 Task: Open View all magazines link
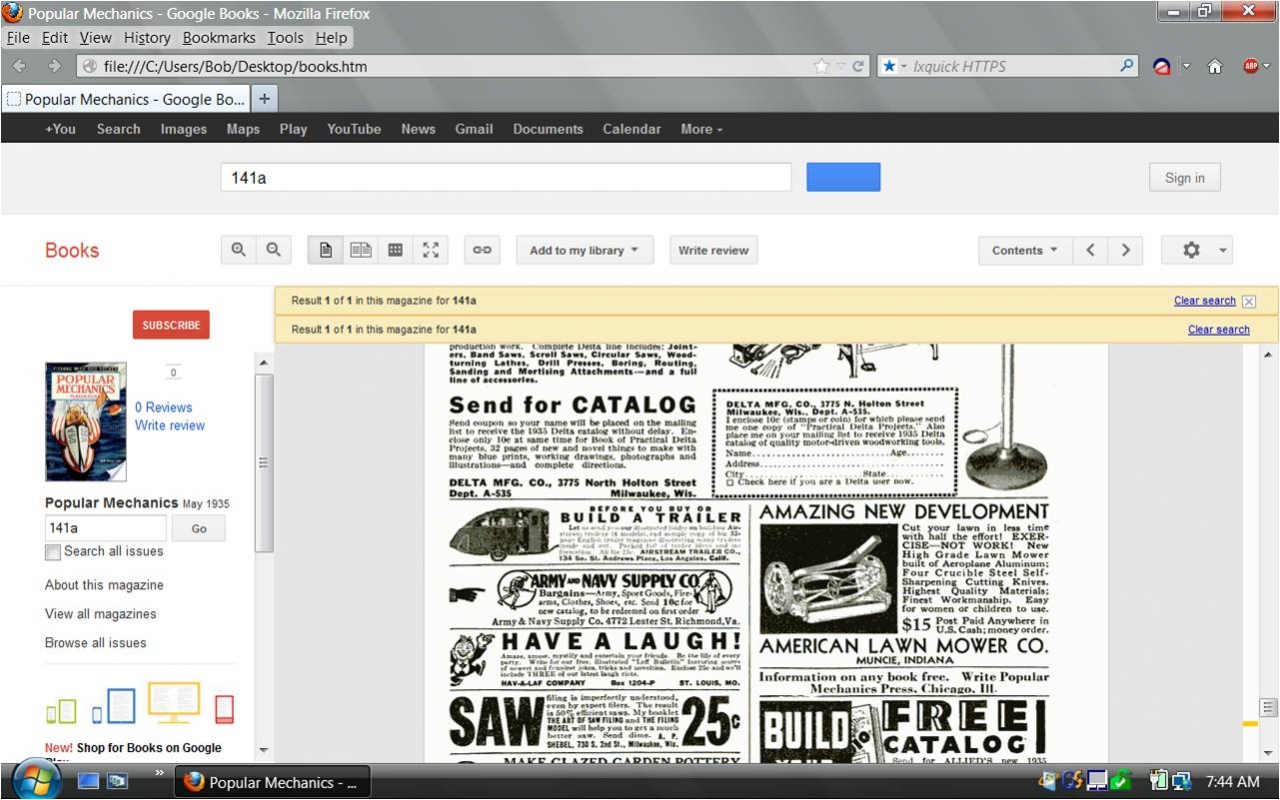(x=101, y=614)
